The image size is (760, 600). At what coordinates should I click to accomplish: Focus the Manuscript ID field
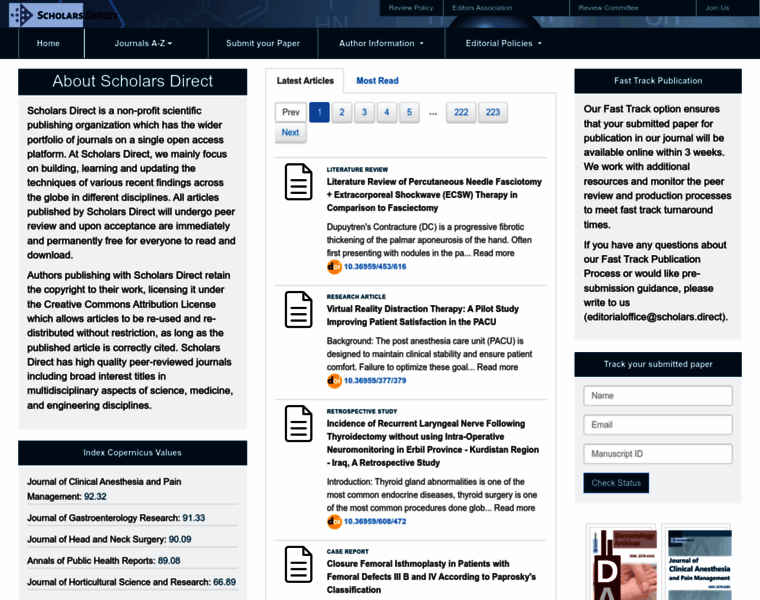tap(658, 454)
